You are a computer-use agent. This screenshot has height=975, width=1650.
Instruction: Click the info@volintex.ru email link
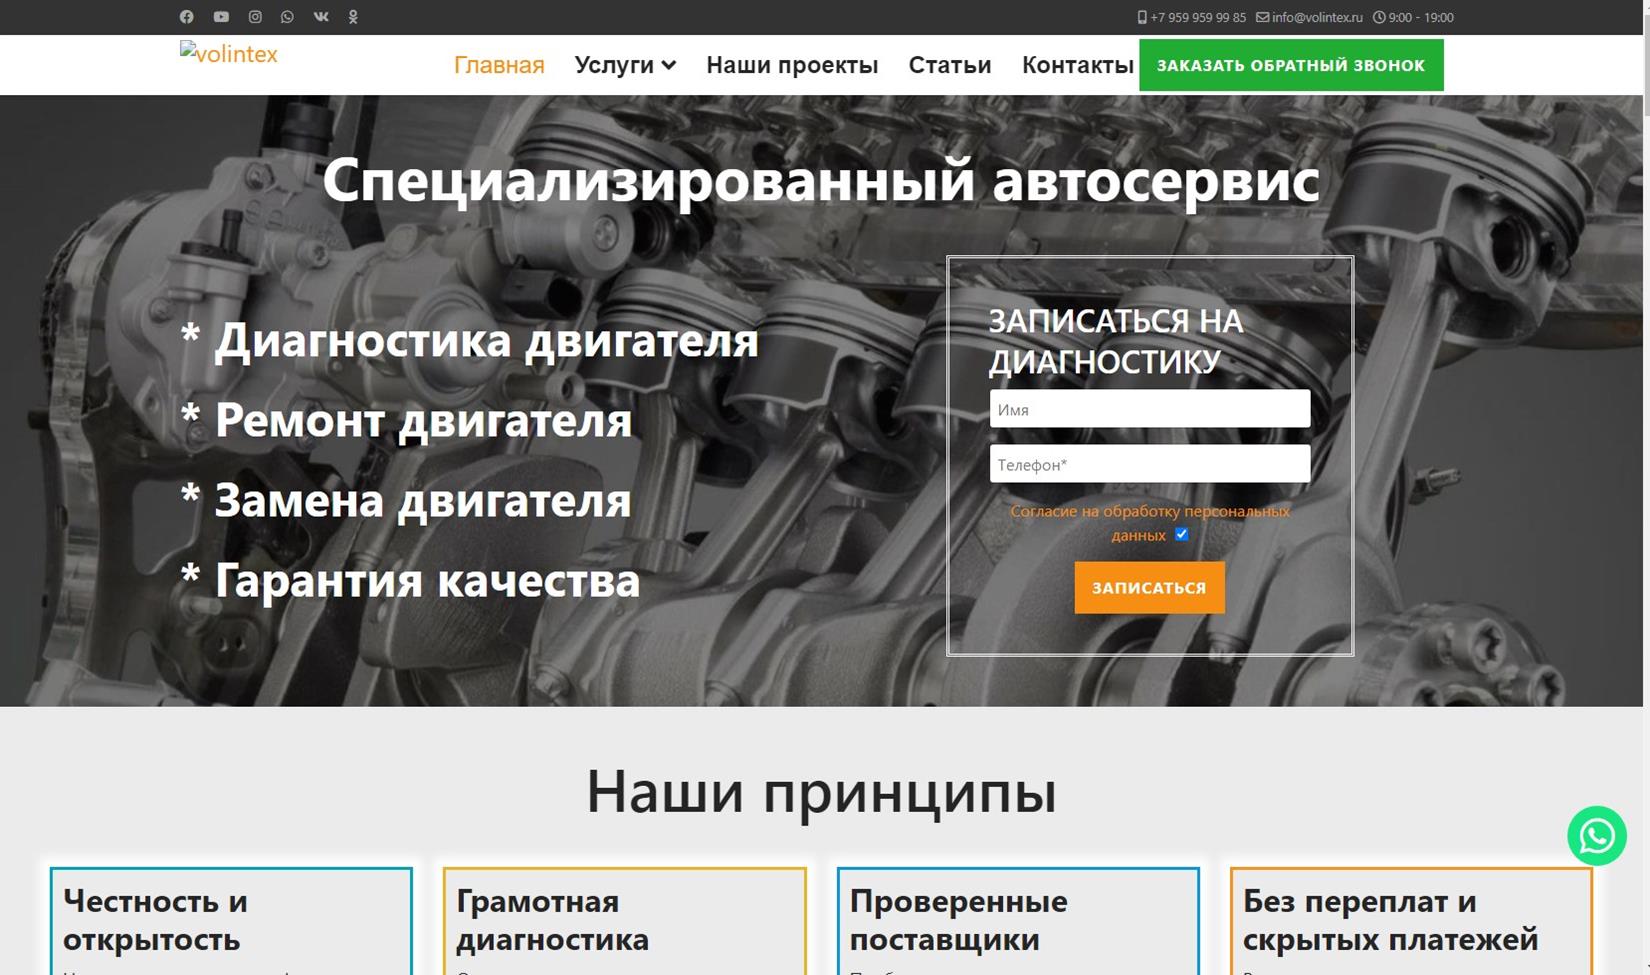tap(1309, 17)
